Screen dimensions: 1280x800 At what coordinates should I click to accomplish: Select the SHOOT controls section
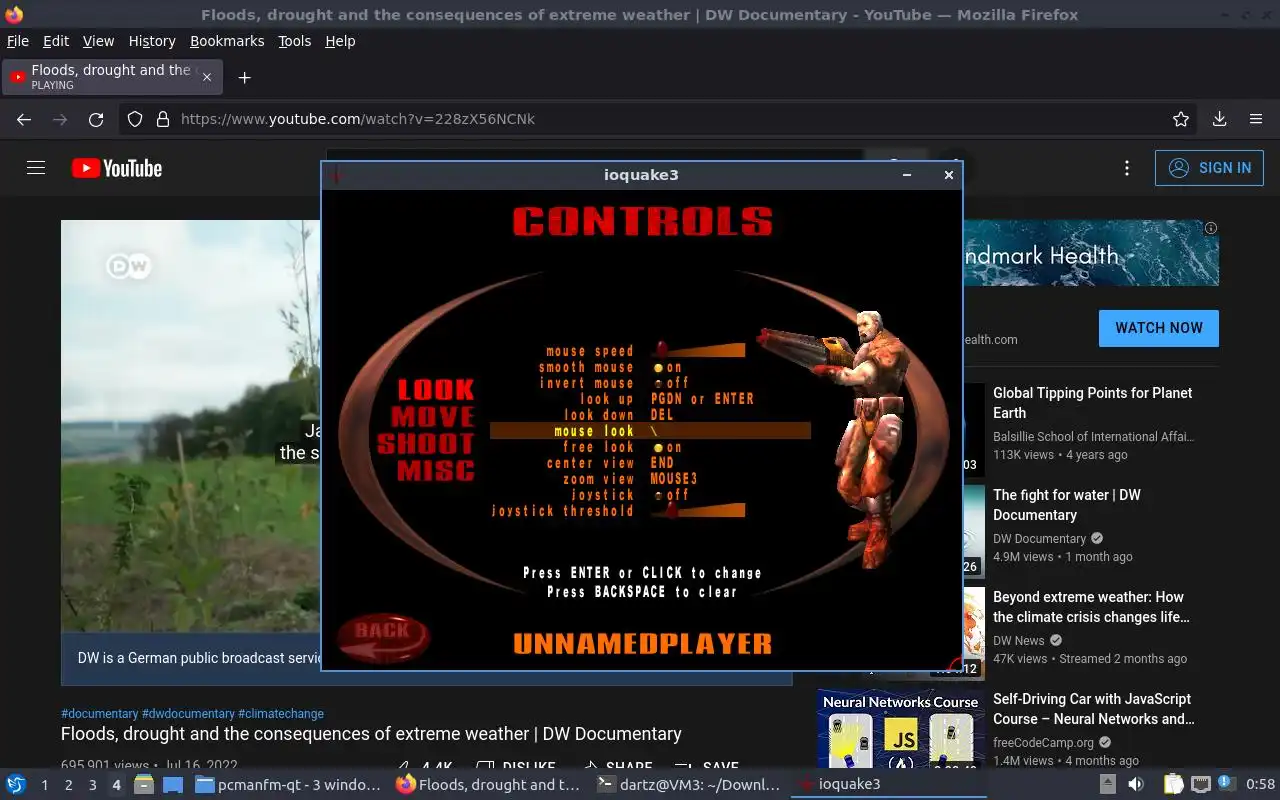(x=426, y=443)
